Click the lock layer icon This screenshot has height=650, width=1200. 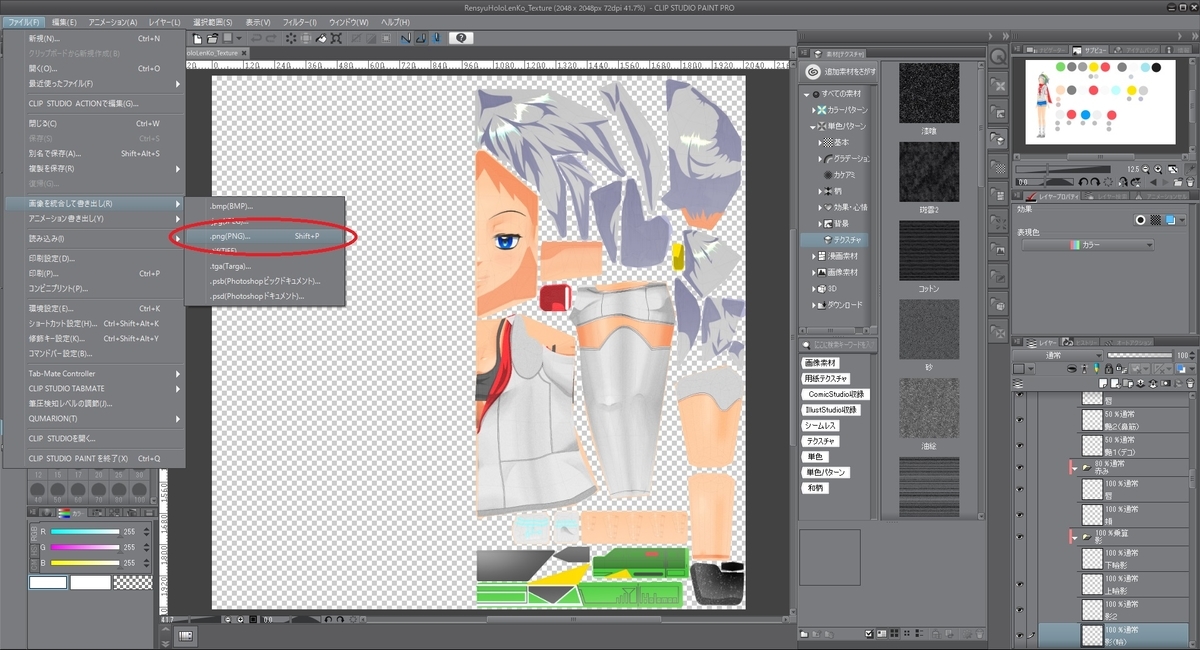1109,369
